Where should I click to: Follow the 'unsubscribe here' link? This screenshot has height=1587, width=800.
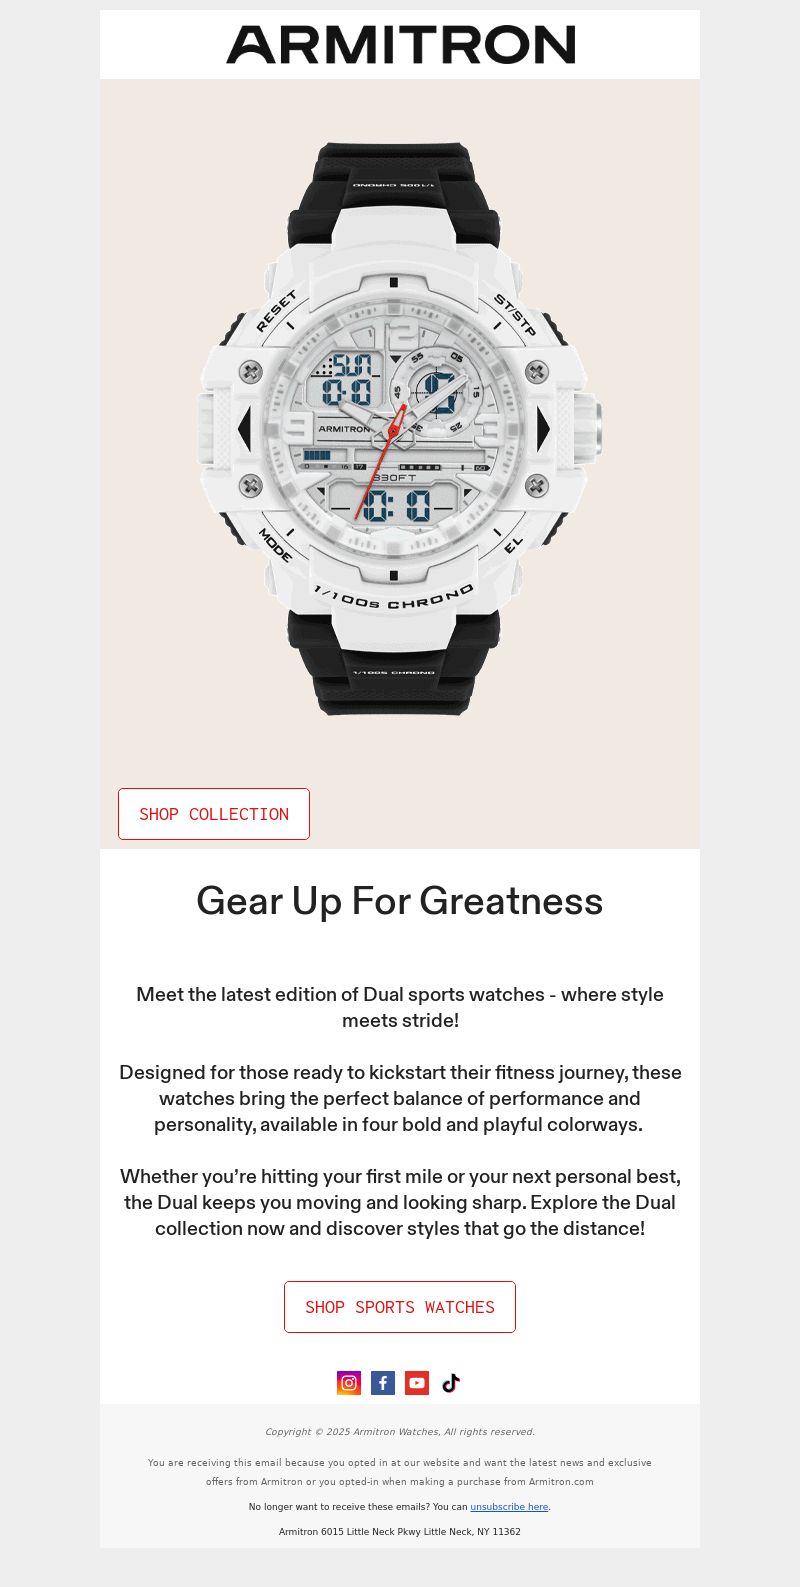(509, 1507)
